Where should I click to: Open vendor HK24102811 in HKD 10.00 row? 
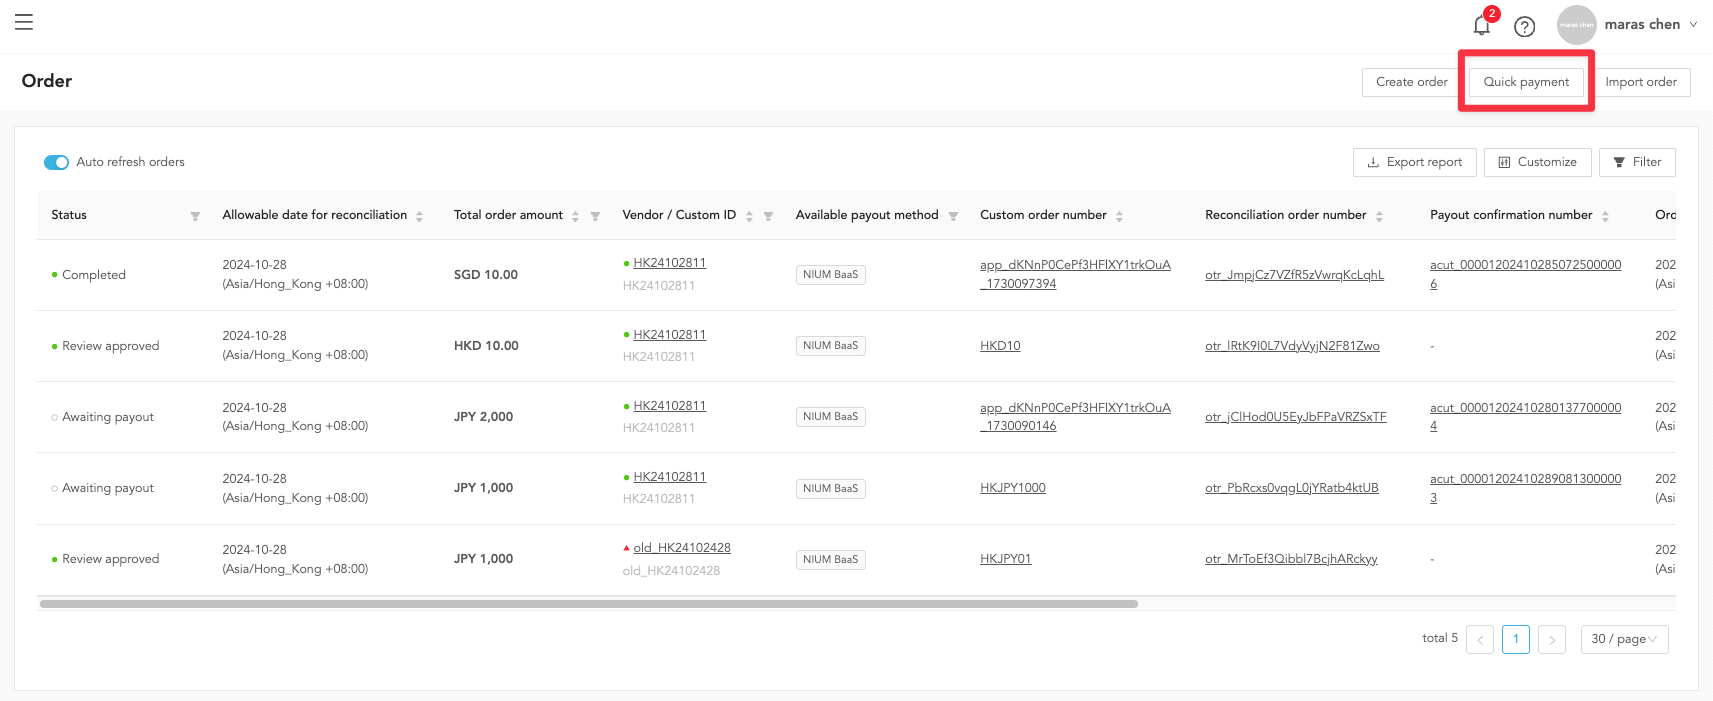[x=669, y=335]
